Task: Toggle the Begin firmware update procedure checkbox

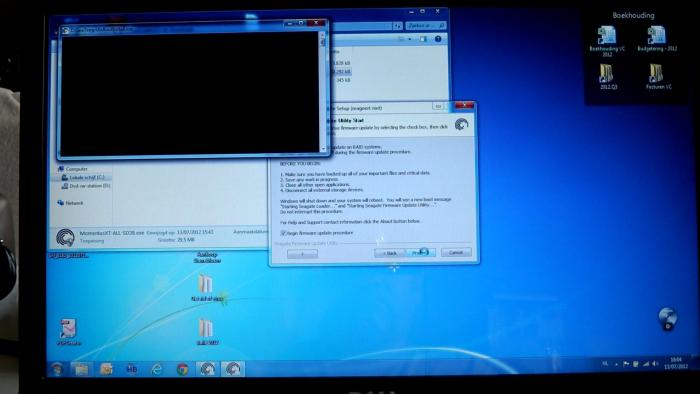Action: pos(283,233)
